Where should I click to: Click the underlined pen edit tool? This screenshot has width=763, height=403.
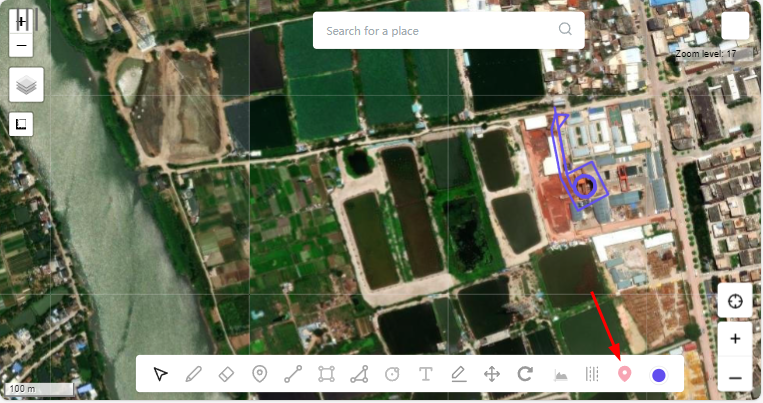tap(458, 374)
